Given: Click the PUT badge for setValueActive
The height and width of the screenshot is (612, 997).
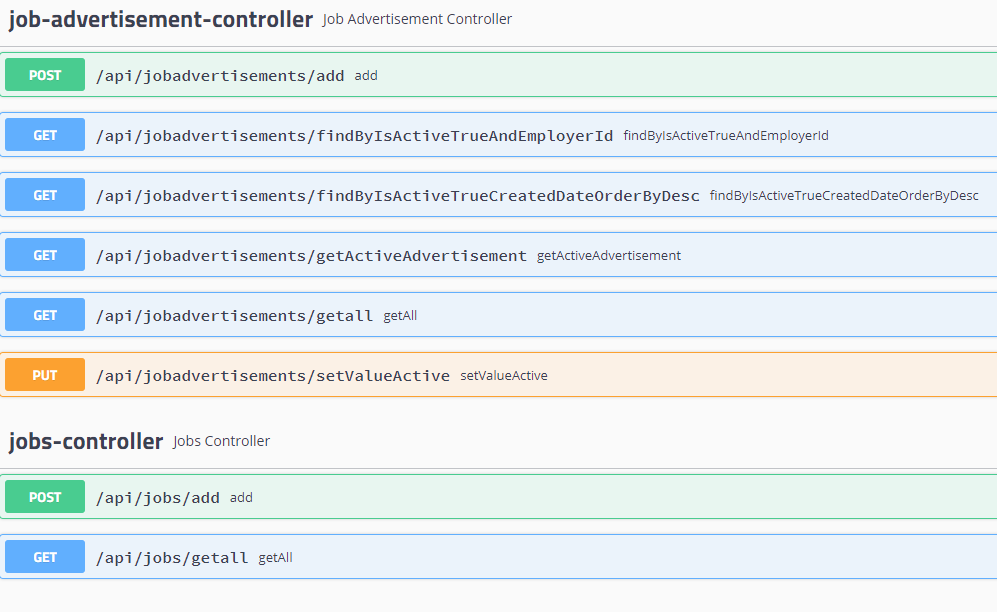Looking at the screenshot, I should pyautogui.click(x=45, y=375).
